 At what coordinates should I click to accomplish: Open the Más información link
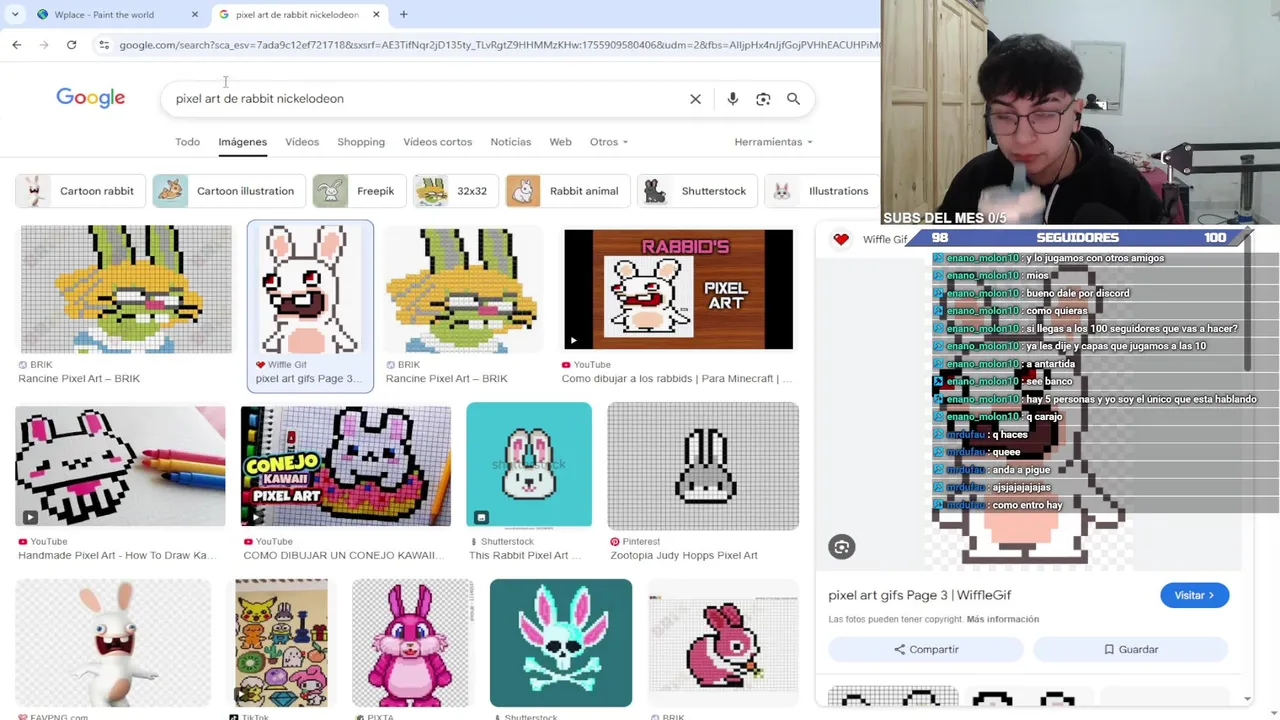[1002, 619]
